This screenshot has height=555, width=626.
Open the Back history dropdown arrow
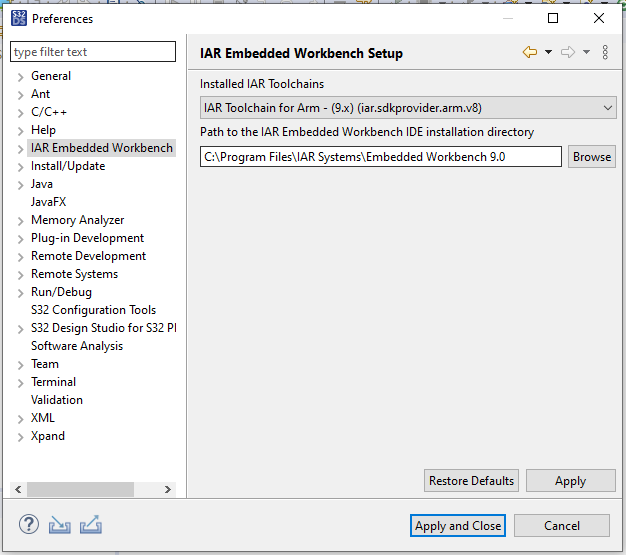click(548, 53)
